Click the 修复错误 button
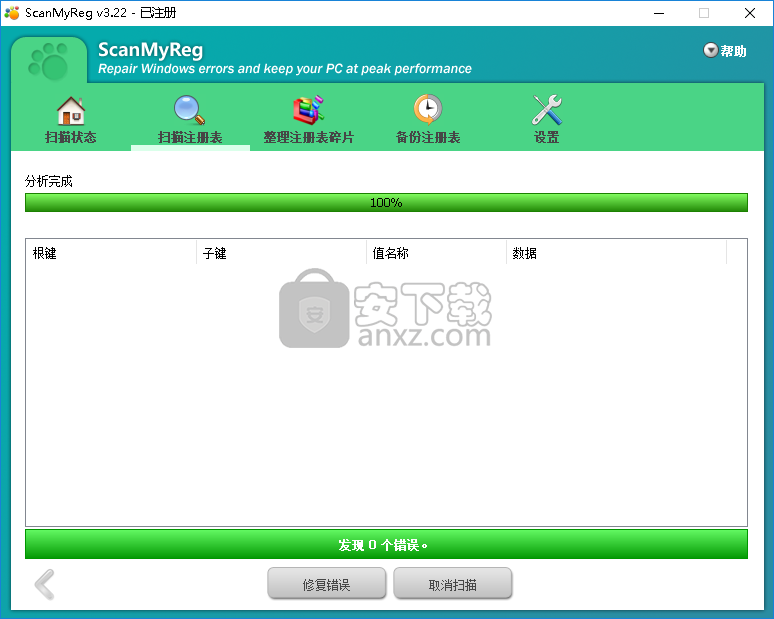Image resolution: width=774 pixels, height=619 pixels. 326,584
